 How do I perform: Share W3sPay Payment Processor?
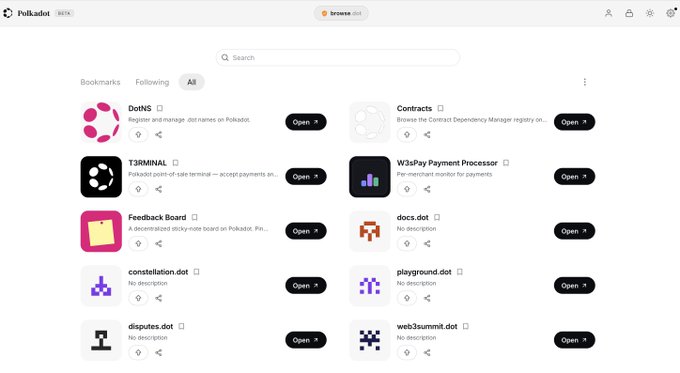pyautogui.click(x=427, y=189)
